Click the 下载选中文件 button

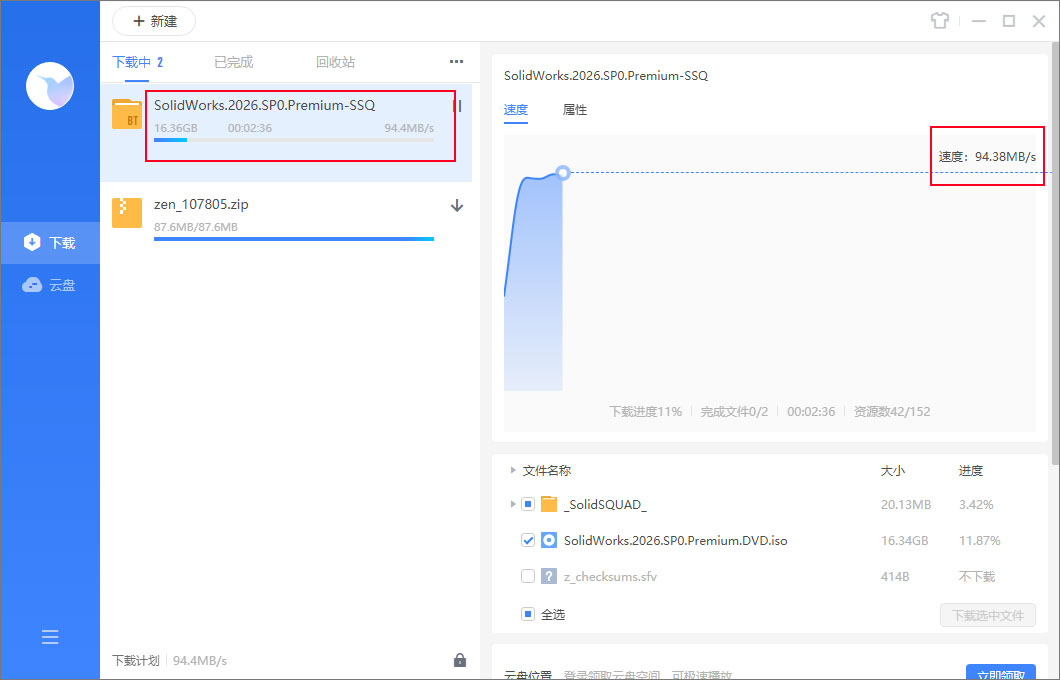pos(988,615)
